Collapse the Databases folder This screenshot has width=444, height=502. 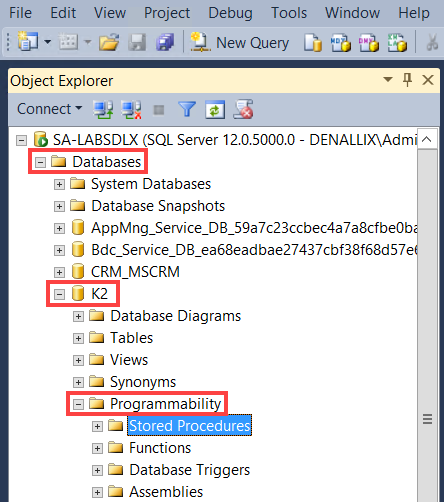click(40, 162)
